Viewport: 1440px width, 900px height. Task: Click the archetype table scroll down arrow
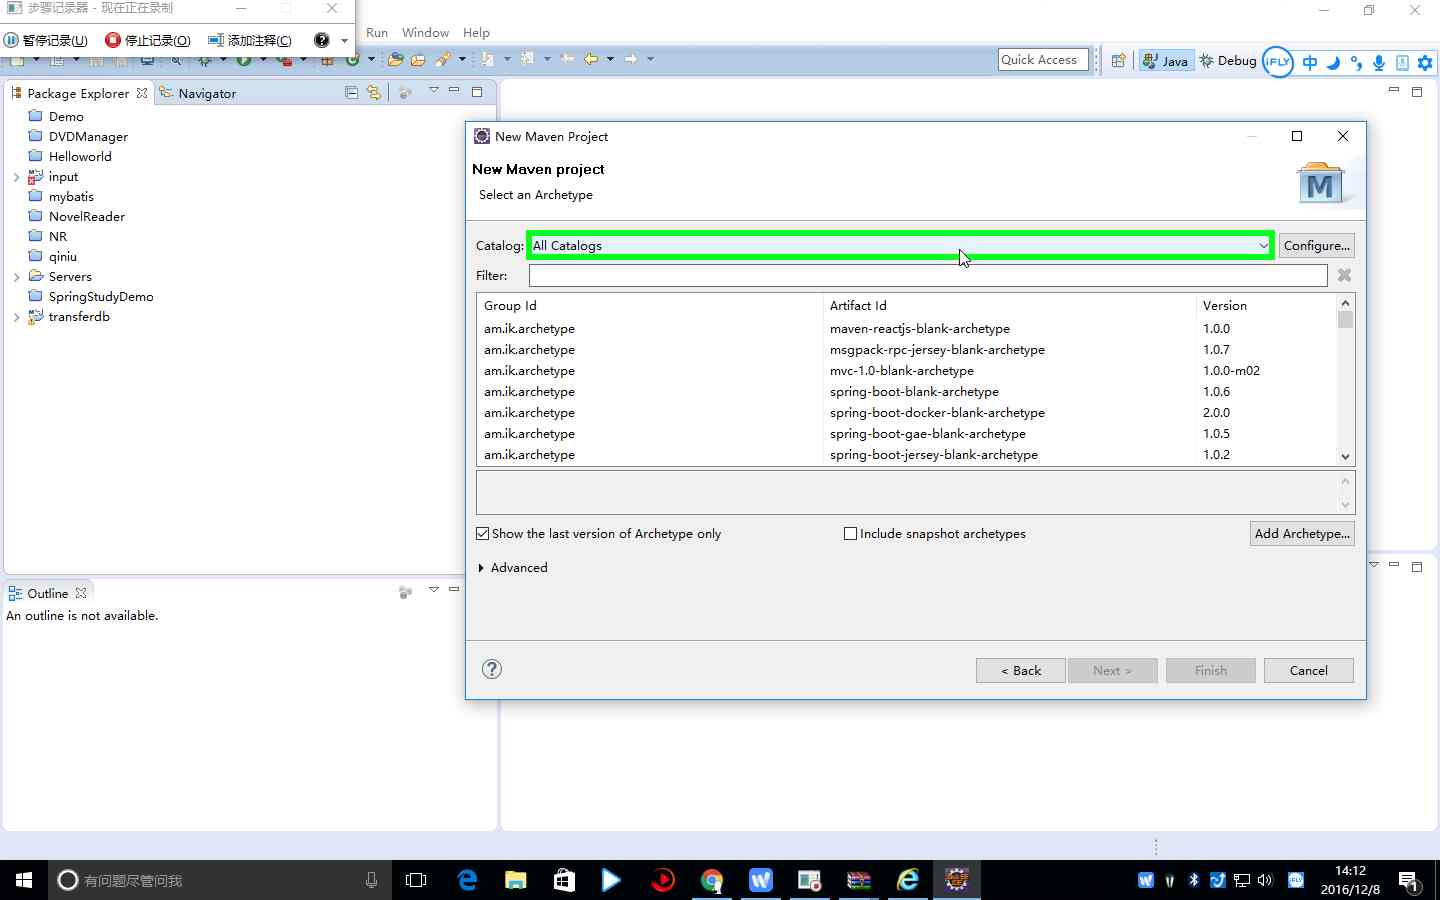pyautogui.click(x=1345, y=456)
